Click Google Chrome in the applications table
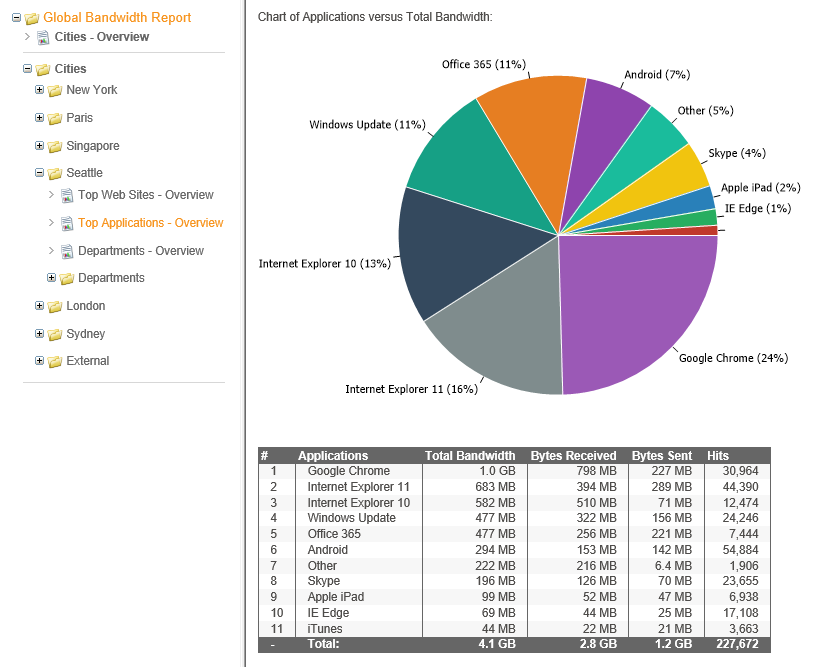 349,471
